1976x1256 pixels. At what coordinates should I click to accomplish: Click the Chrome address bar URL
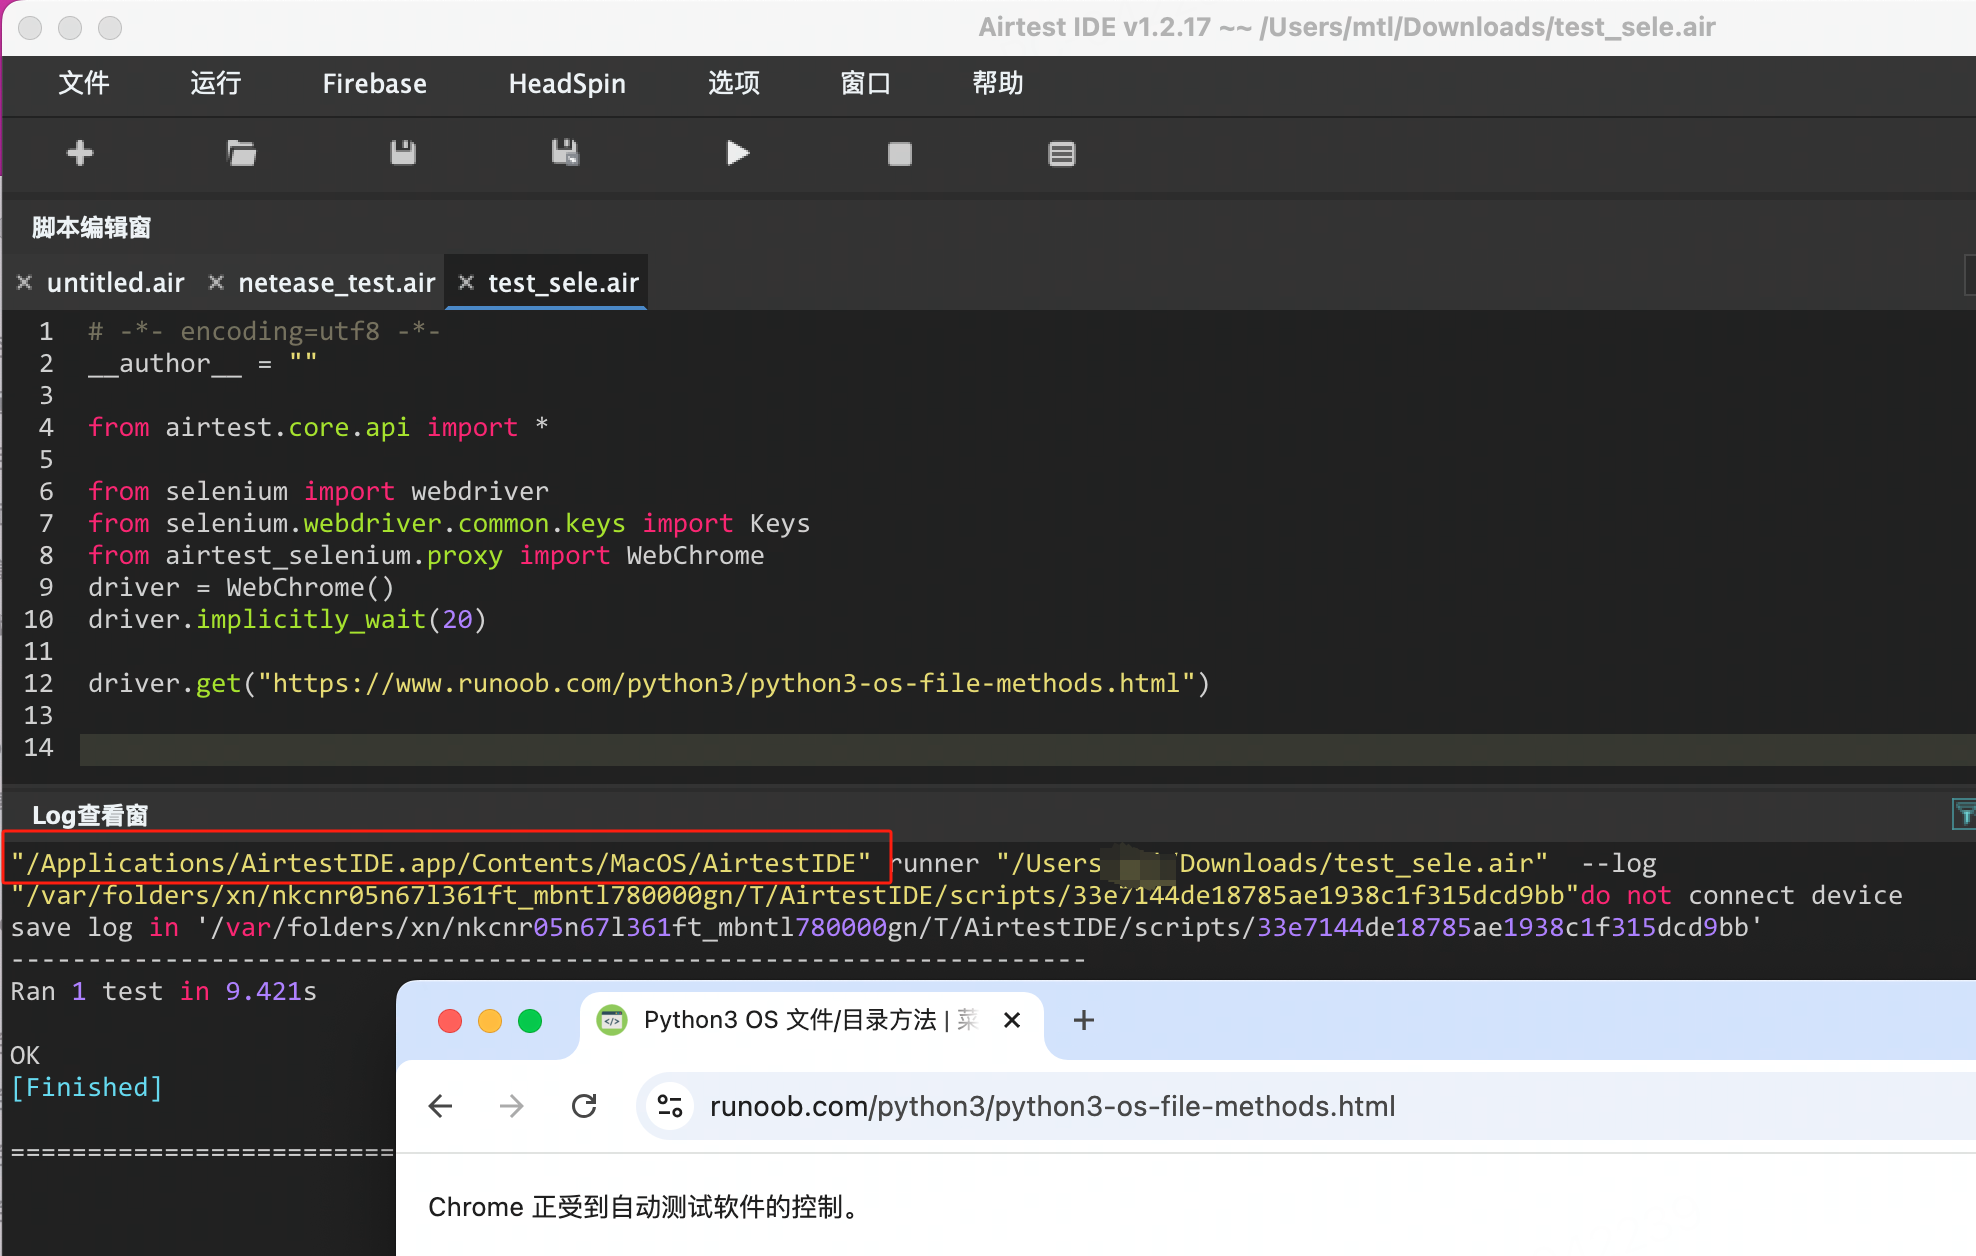point(1052,1106)
